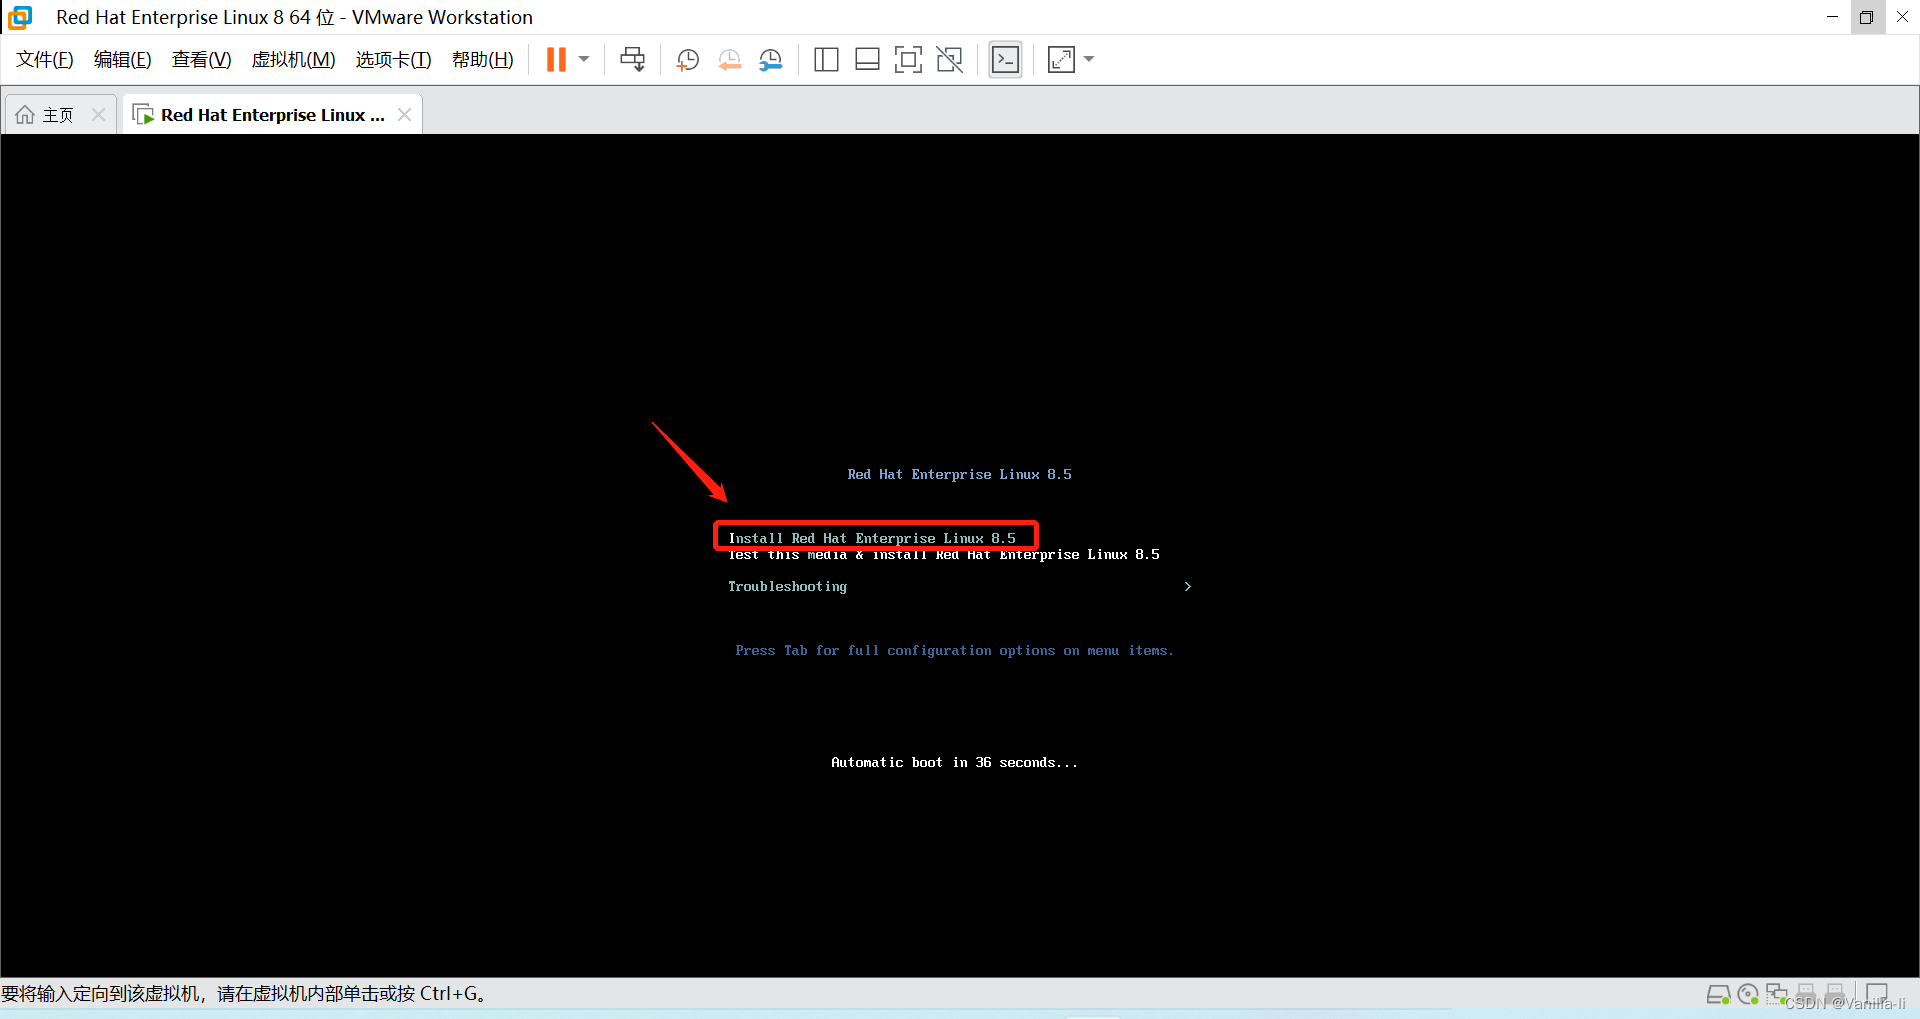Click the stretch guest display icon
Image resolution: width=1920 pixels, height=1019 pixels.
pos(1061,60)
